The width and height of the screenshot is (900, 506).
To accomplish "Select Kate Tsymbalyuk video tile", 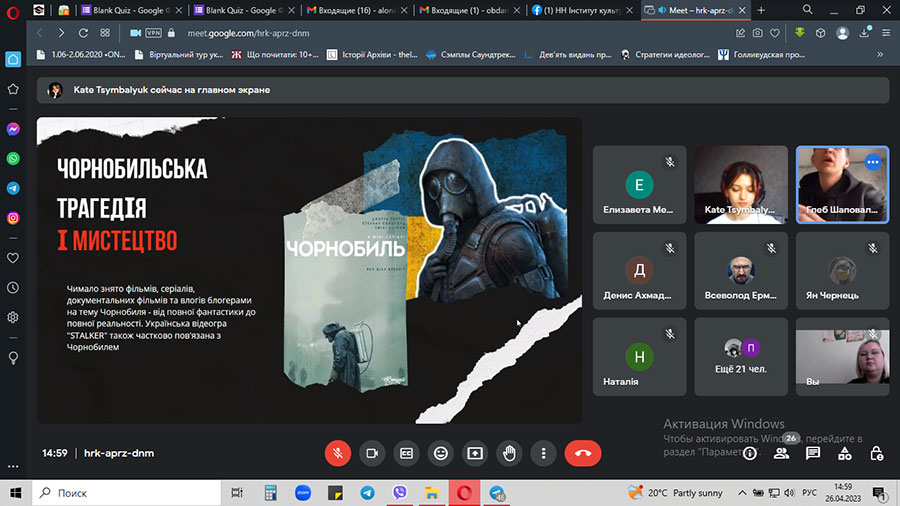I will pos(741,185).
